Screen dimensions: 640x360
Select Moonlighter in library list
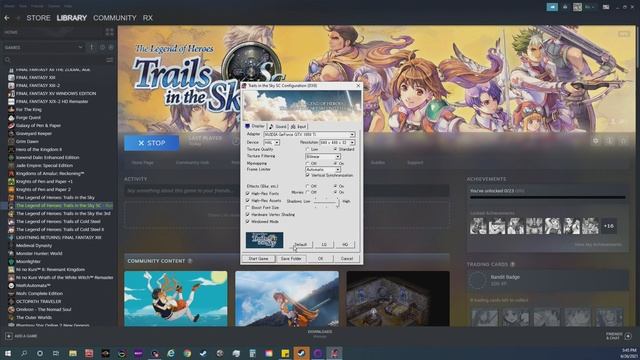click(28, 262)
